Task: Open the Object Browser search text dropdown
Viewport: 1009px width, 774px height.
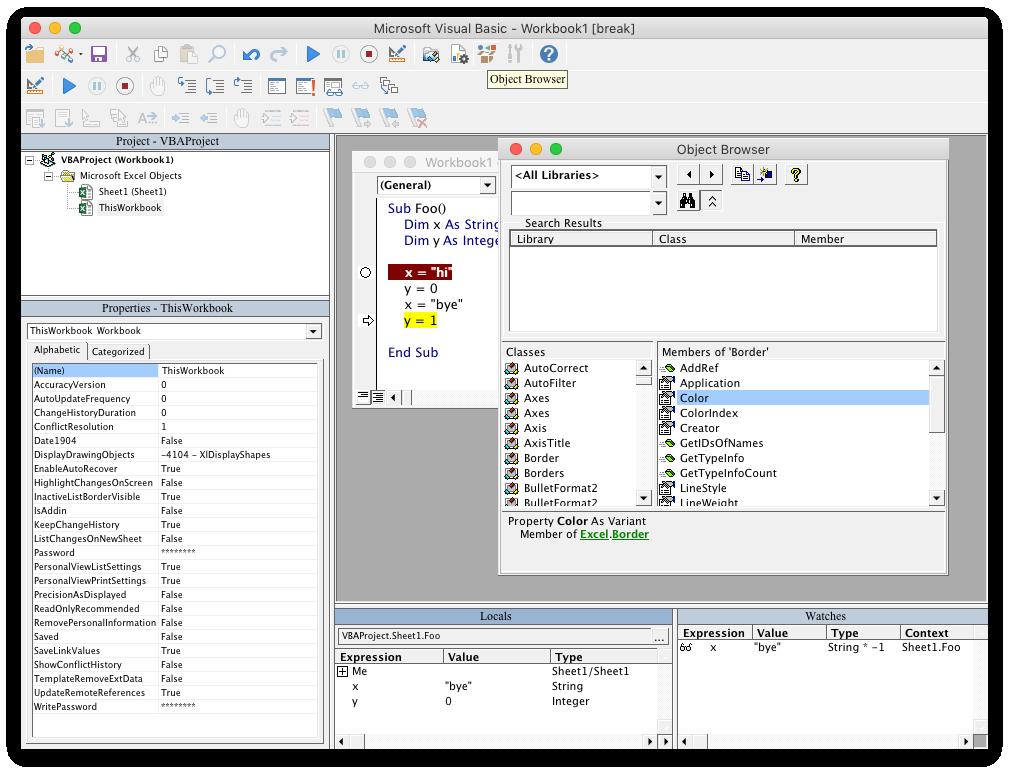Action: click(x=658, y=203)
